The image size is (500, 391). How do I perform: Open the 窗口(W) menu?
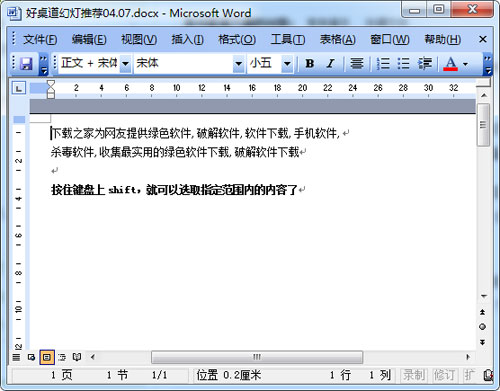pos(389,40)
